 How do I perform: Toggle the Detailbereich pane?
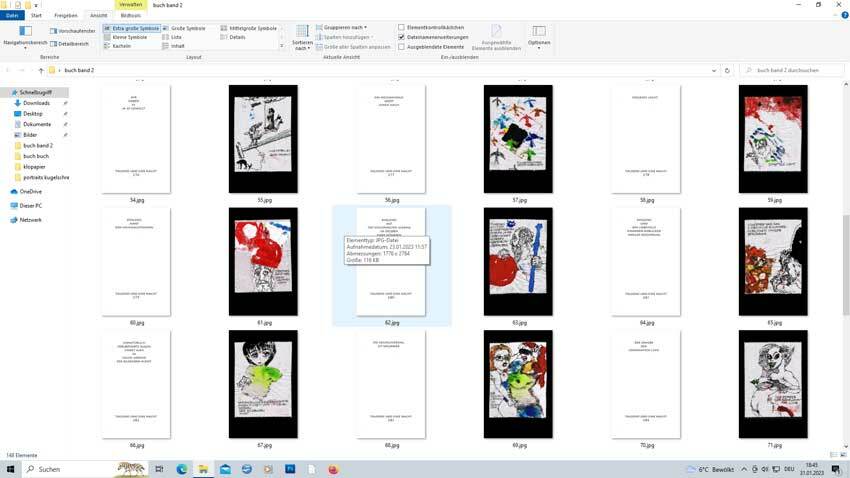click(x=73, y=44)
